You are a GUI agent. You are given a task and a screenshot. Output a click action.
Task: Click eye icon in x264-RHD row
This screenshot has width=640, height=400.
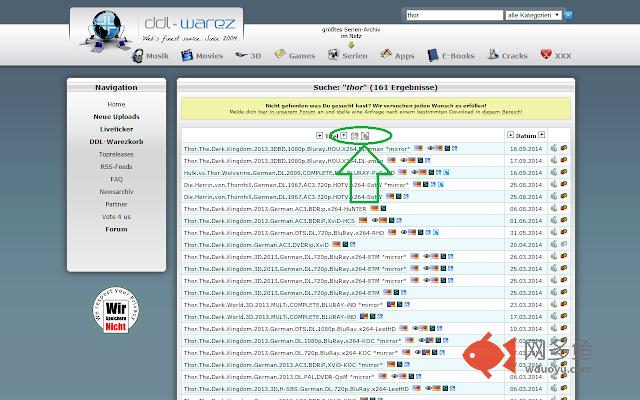pyautogui.click(x=404, y=232)
